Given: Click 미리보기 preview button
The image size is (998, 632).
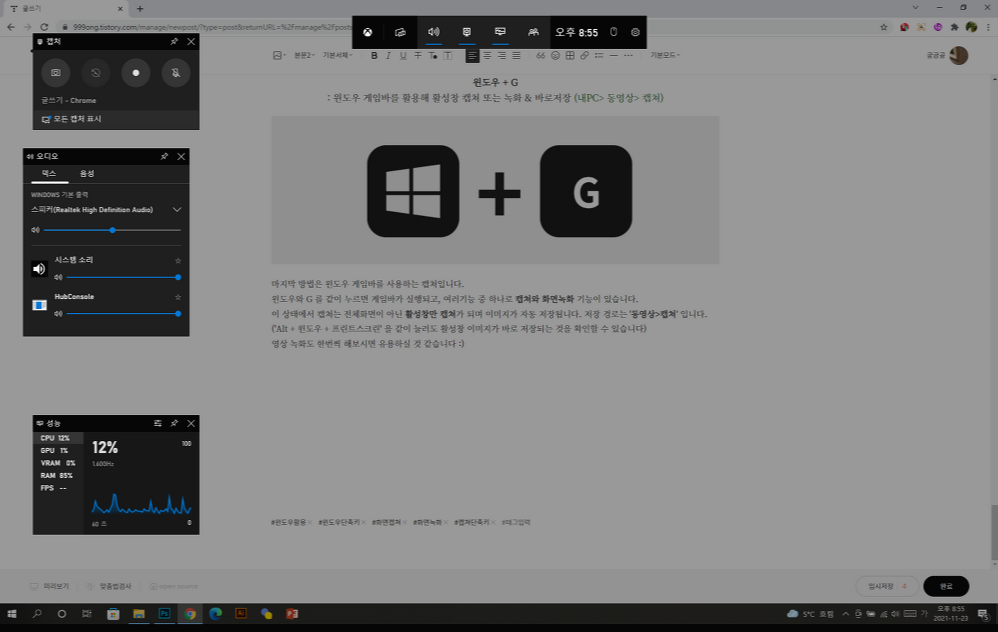Looking at the screenshot, I should click(x=50, y=586).
